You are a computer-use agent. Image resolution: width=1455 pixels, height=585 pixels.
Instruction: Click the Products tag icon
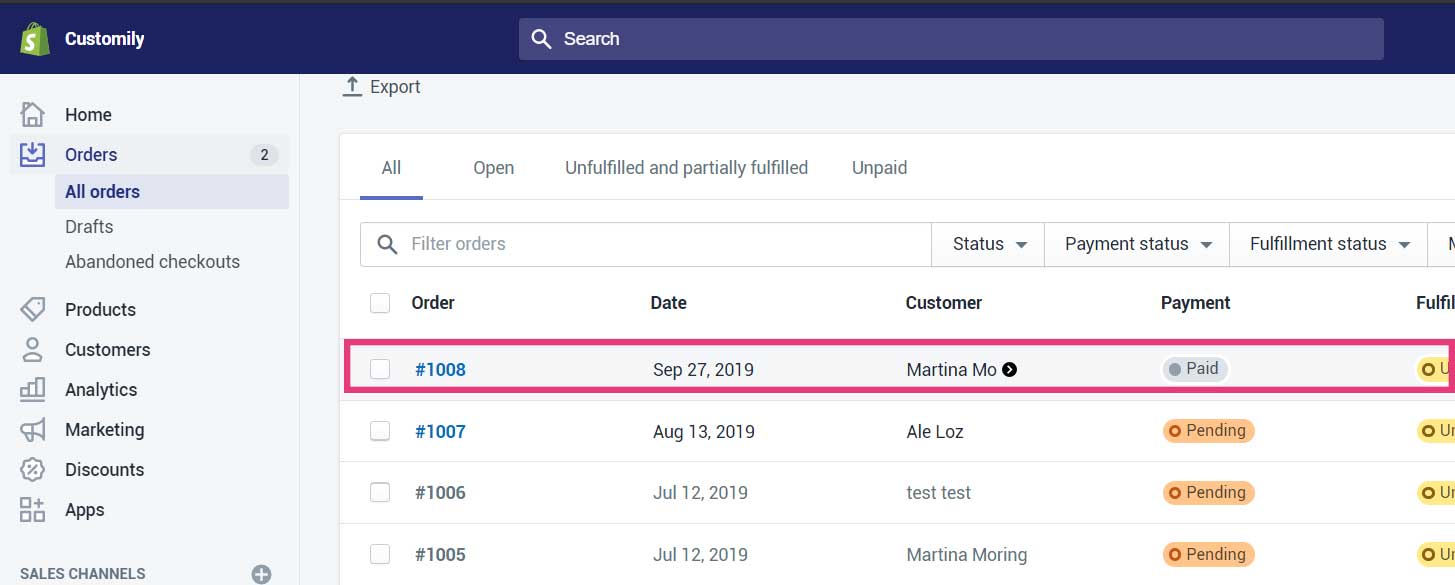[33, 309]
